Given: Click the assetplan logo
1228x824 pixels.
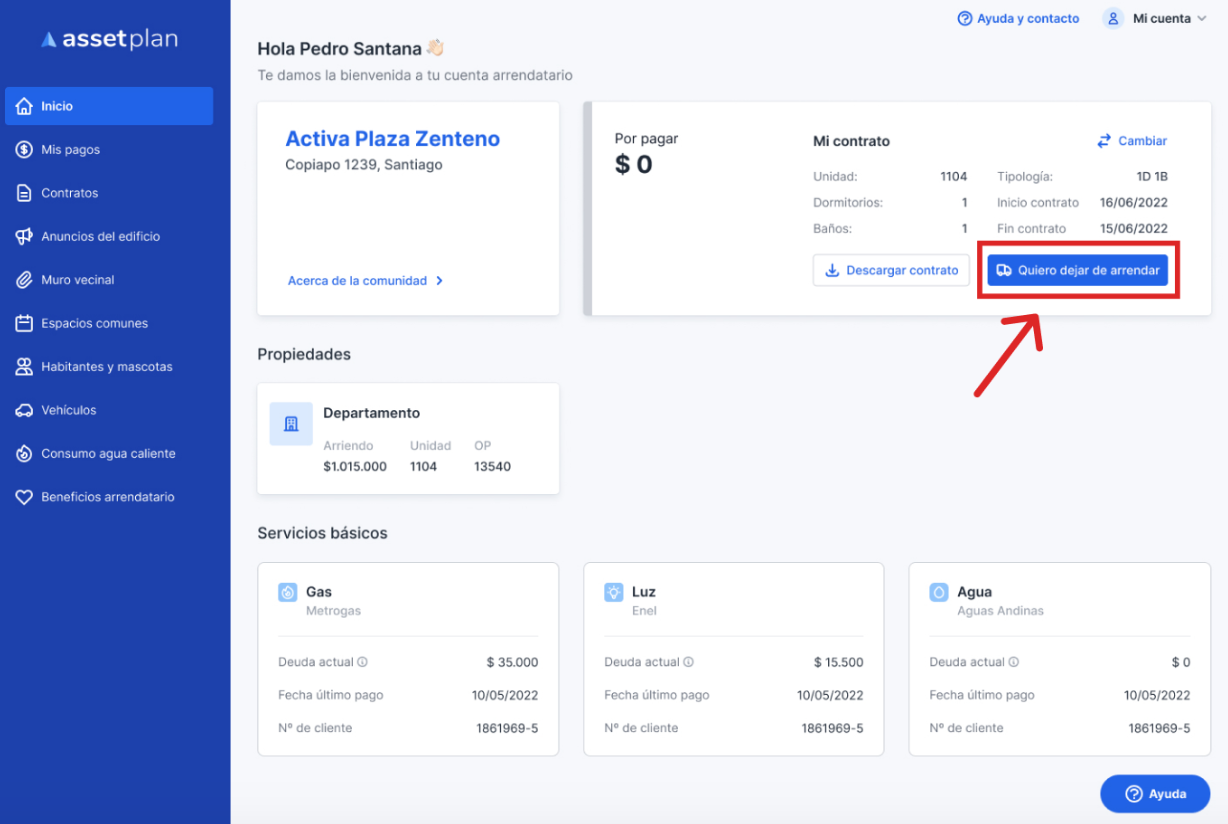Looking at the screenshot, I should pyautogui.click(x=109, y=40).
